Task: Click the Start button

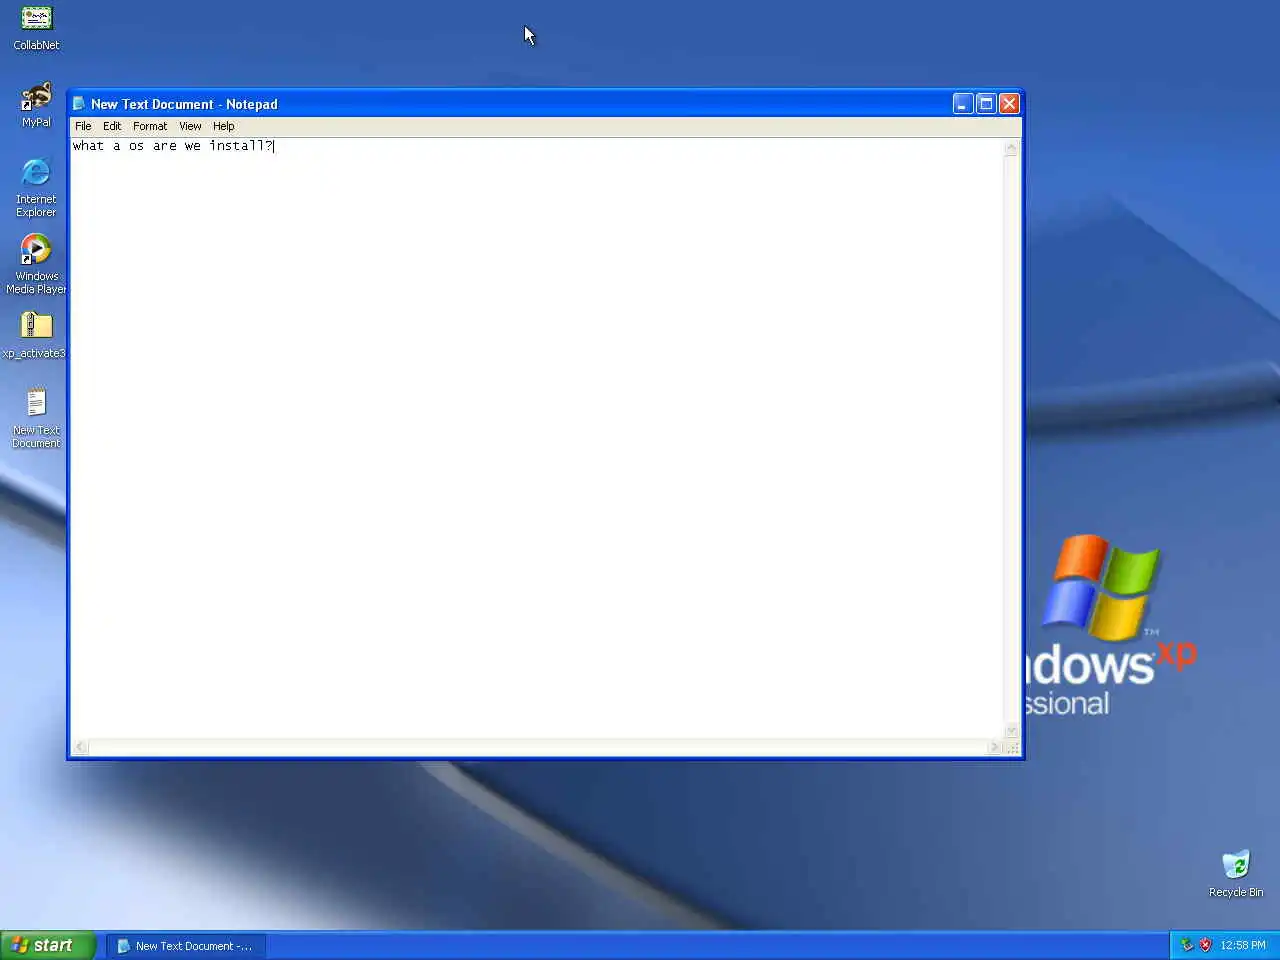Action: pyautogui.click(x=48, y=945)
